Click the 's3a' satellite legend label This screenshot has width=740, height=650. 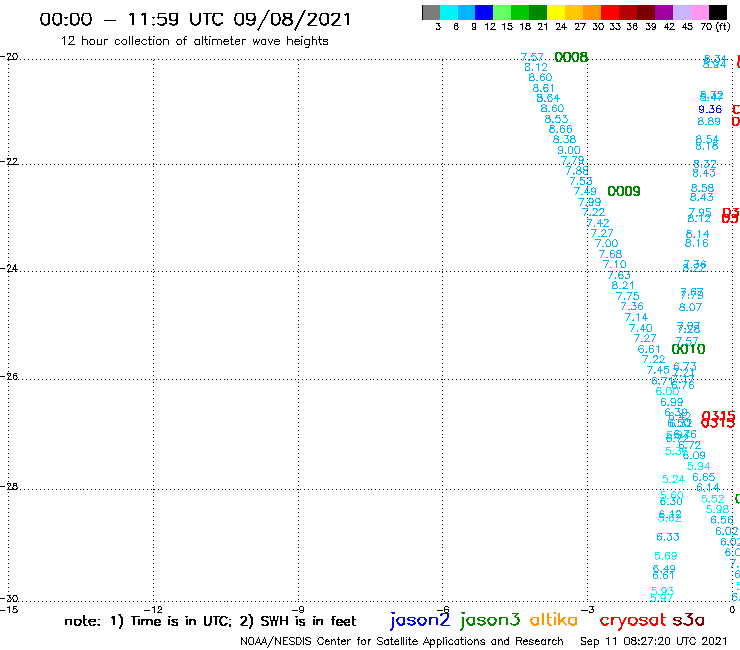688,620
